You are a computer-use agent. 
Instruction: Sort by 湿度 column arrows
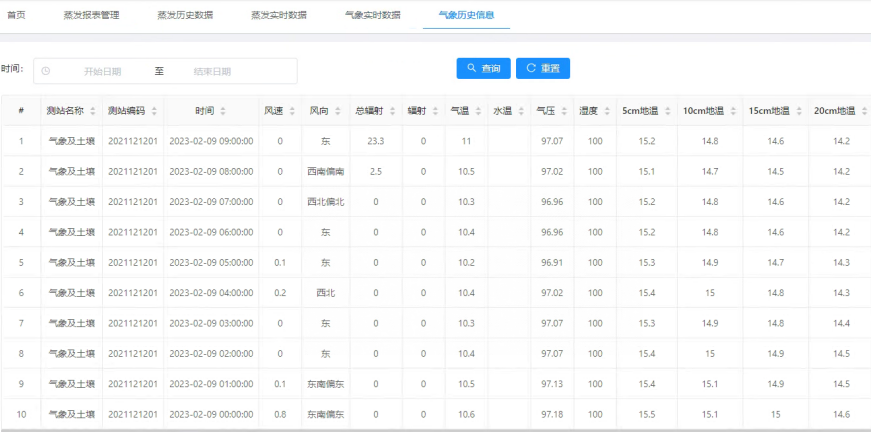click(x=607, y=111)
